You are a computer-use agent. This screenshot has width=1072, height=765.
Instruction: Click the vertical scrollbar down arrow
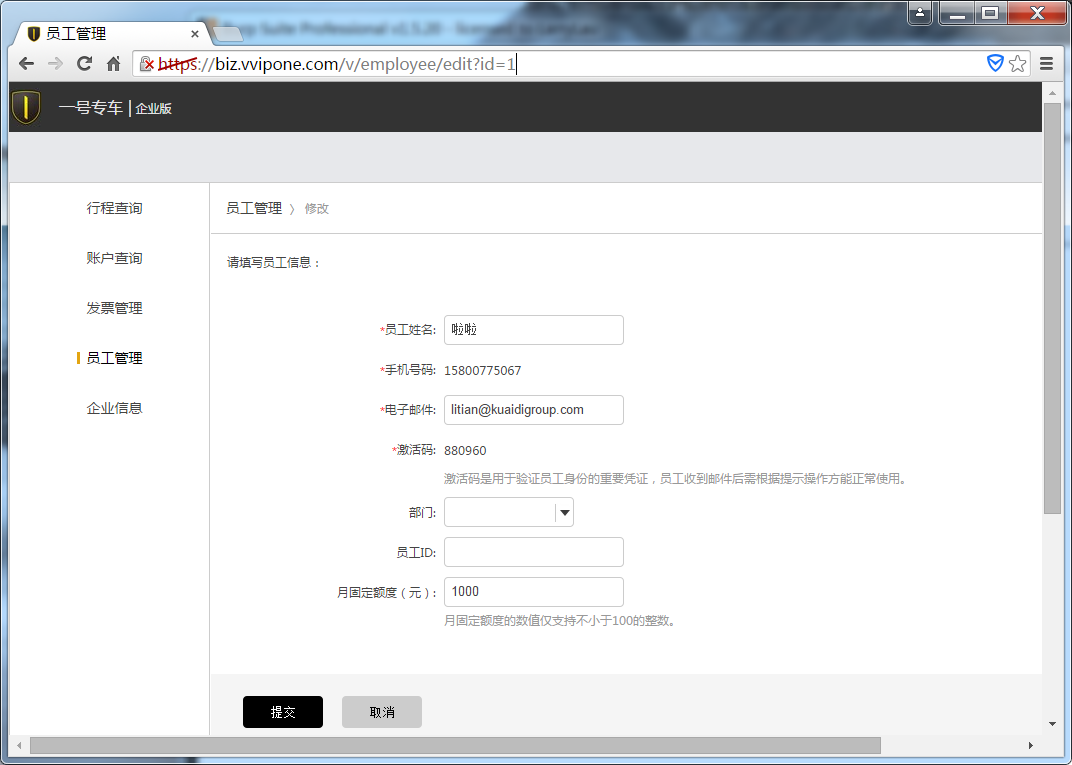(1051, 723)
